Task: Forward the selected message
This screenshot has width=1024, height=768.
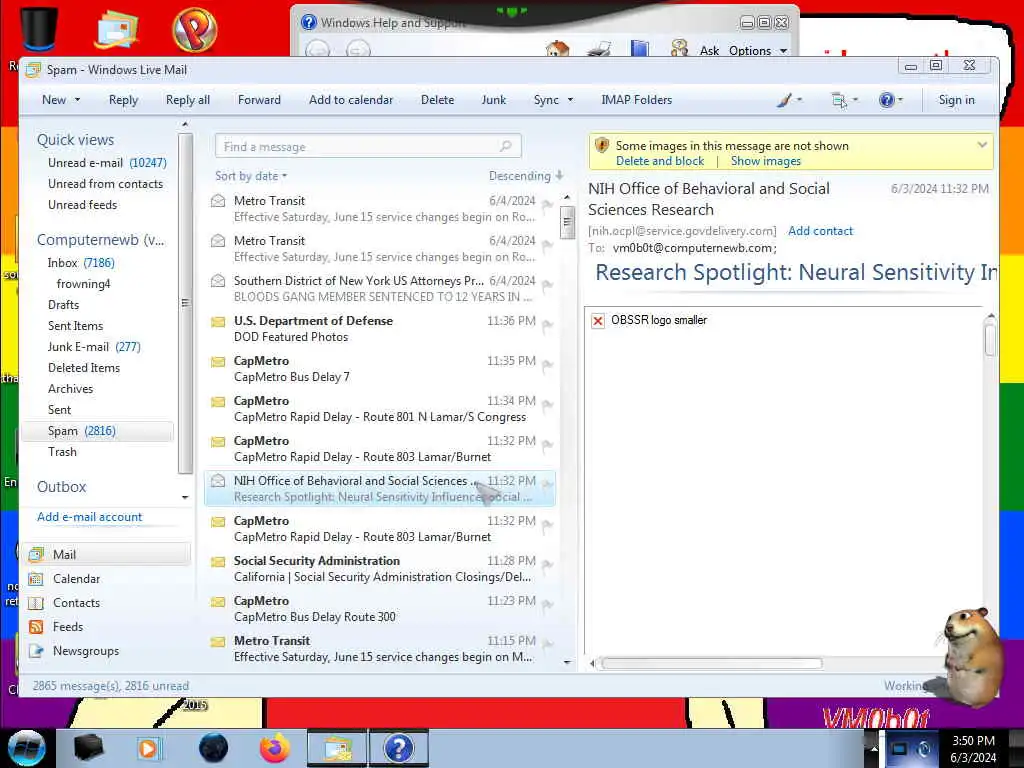Action: [x=259, y=100]
